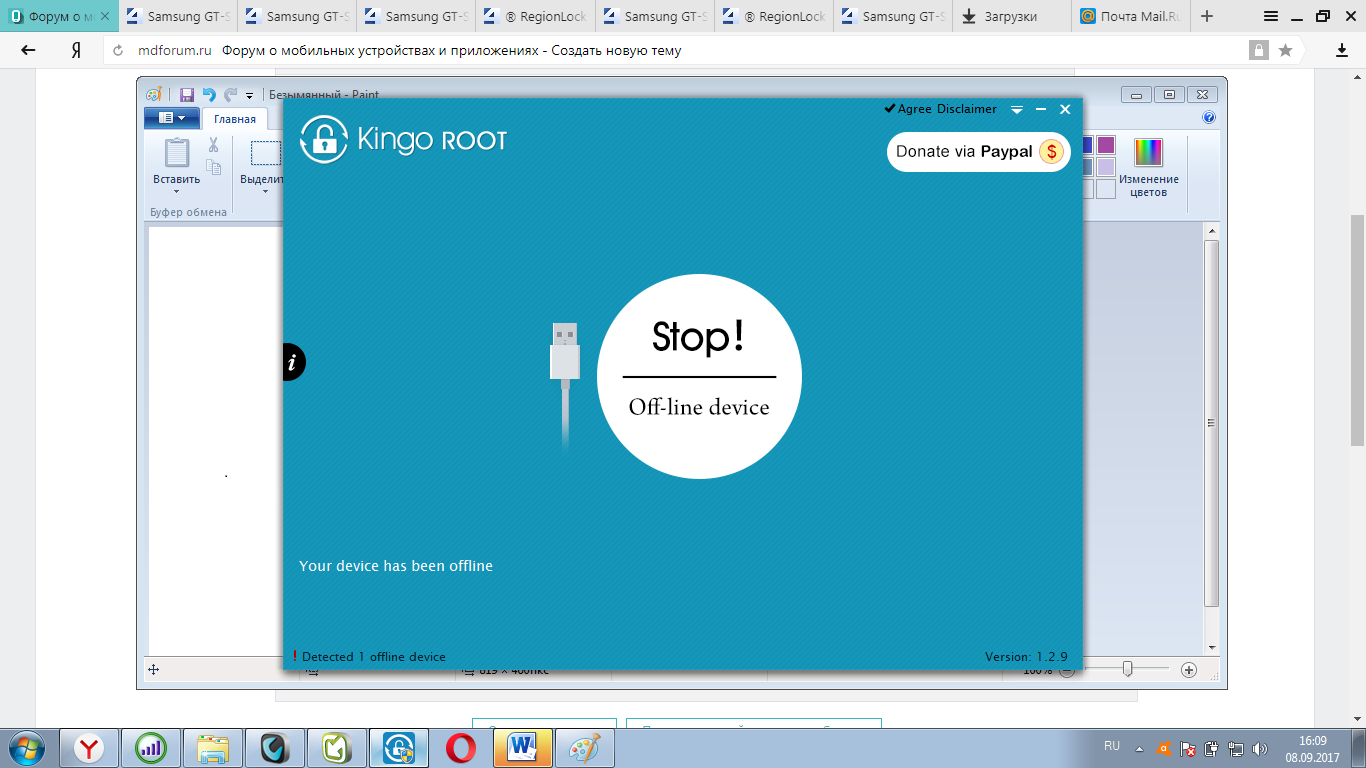The height and width of the screenshot is (768, 1366).
Task: Bookmark the page with the star icon
Action: click(1285, 51)
